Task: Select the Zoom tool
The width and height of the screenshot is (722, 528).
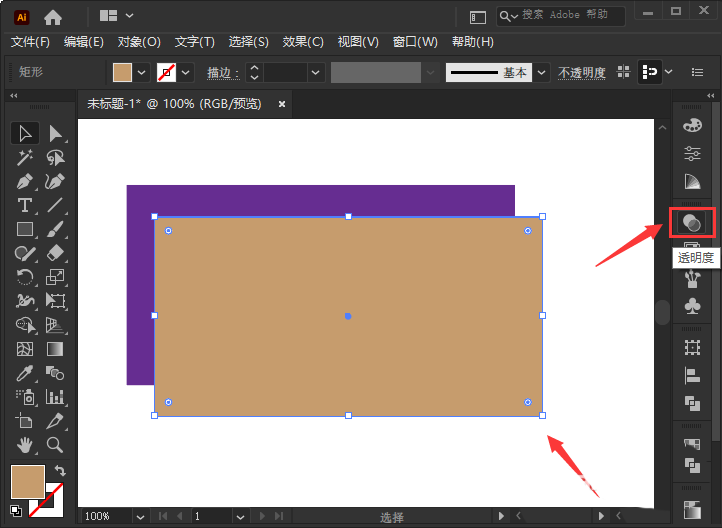Action: 55,445
